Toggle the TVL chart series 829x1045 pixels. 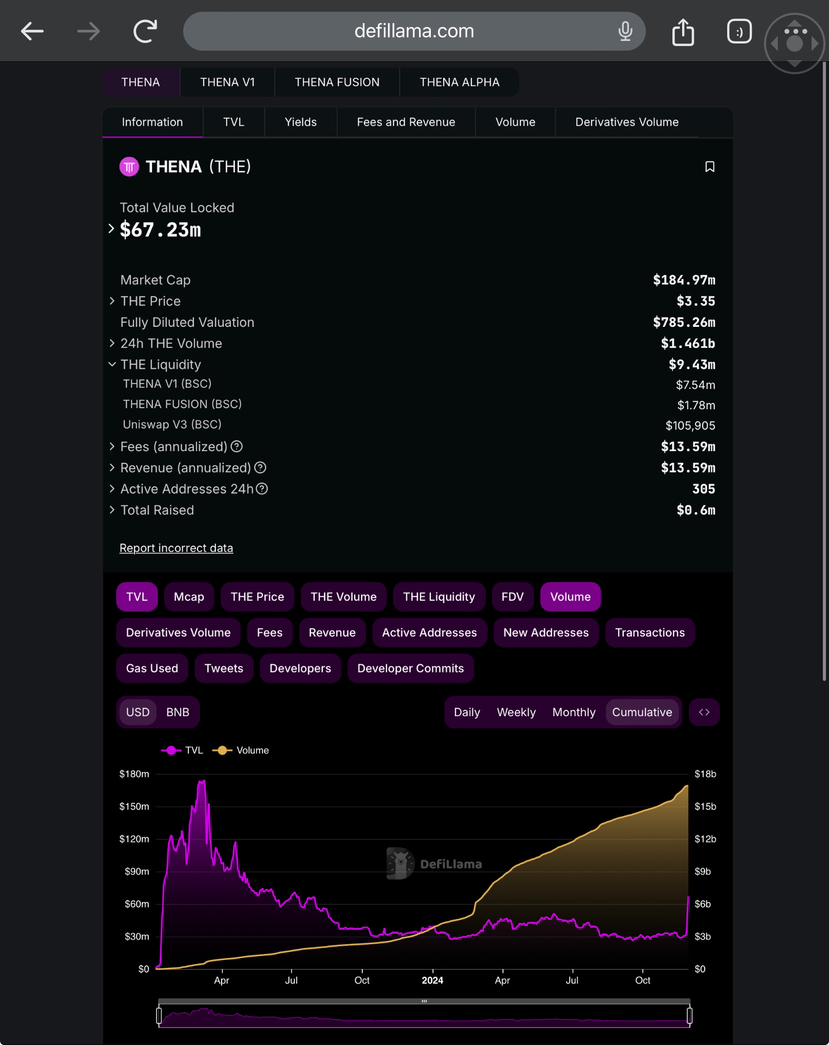(137, 597)
